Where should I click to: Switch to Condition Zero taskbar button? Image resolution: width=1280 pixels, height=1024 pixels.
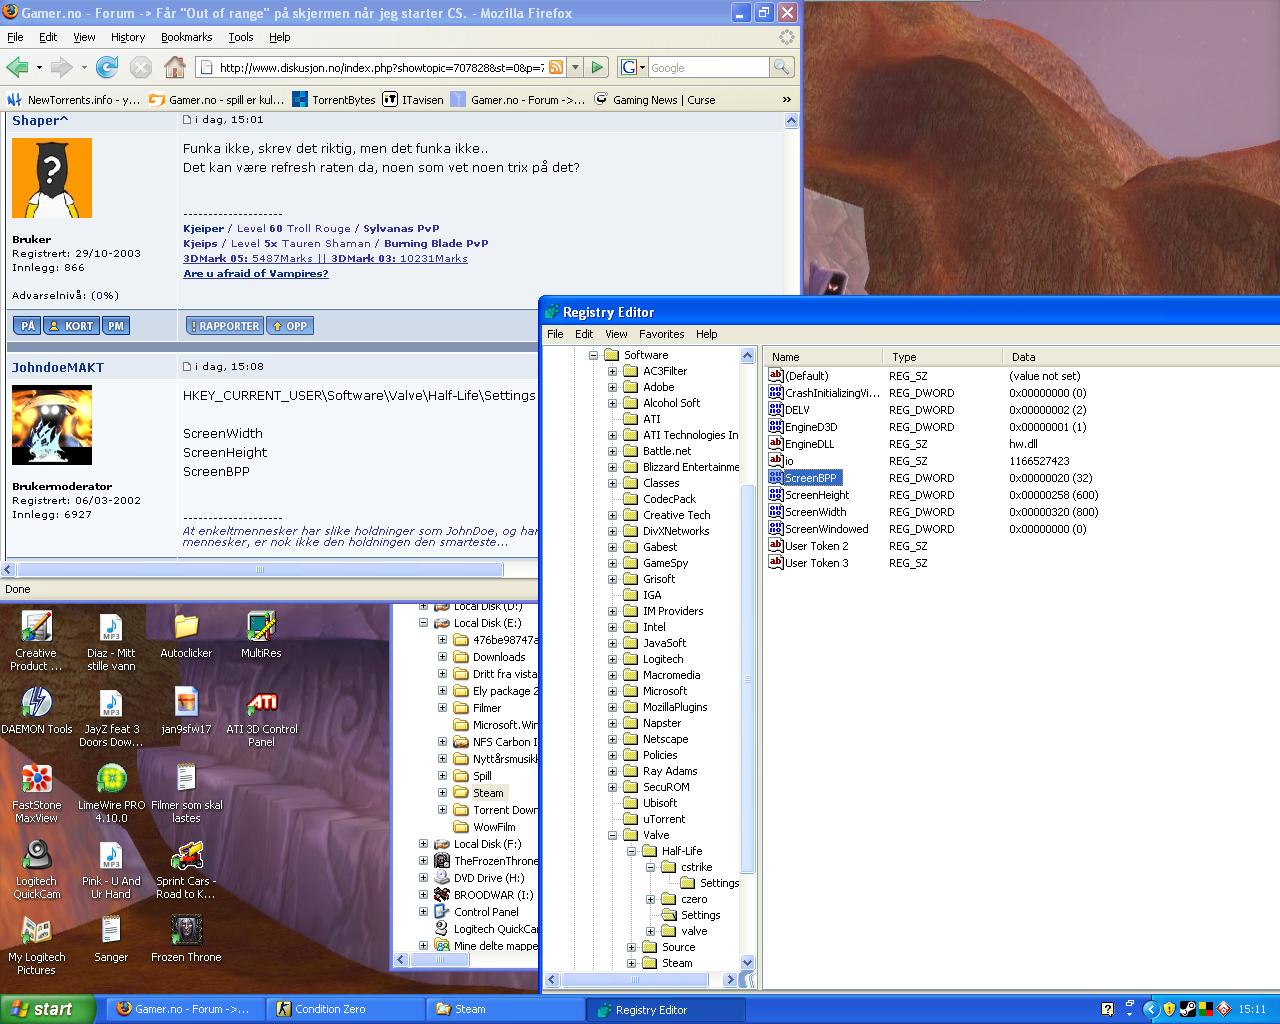(345, 1009)
